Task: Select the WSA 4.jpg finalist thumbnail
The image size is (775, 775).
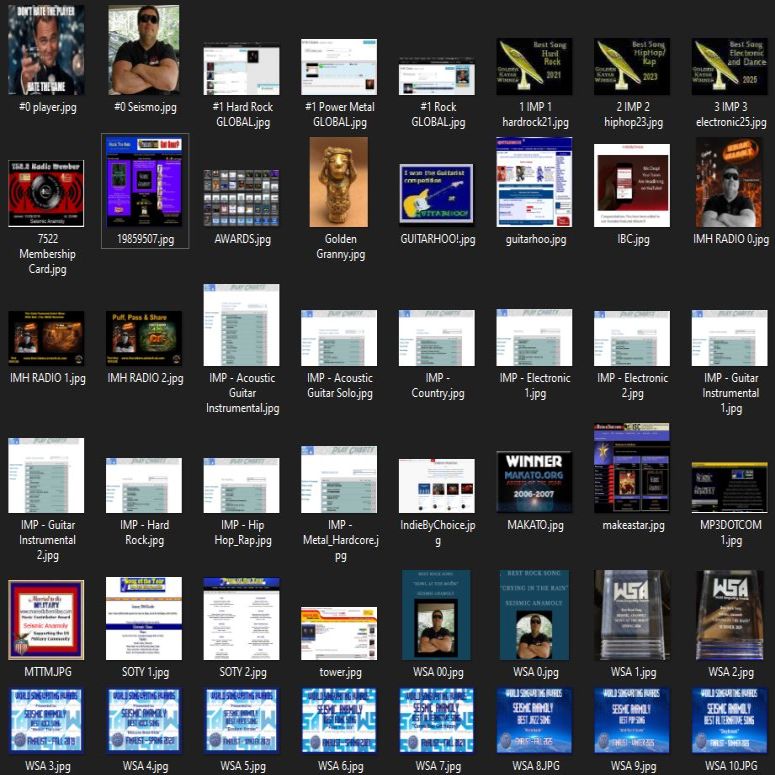Action: coord(144,721)
